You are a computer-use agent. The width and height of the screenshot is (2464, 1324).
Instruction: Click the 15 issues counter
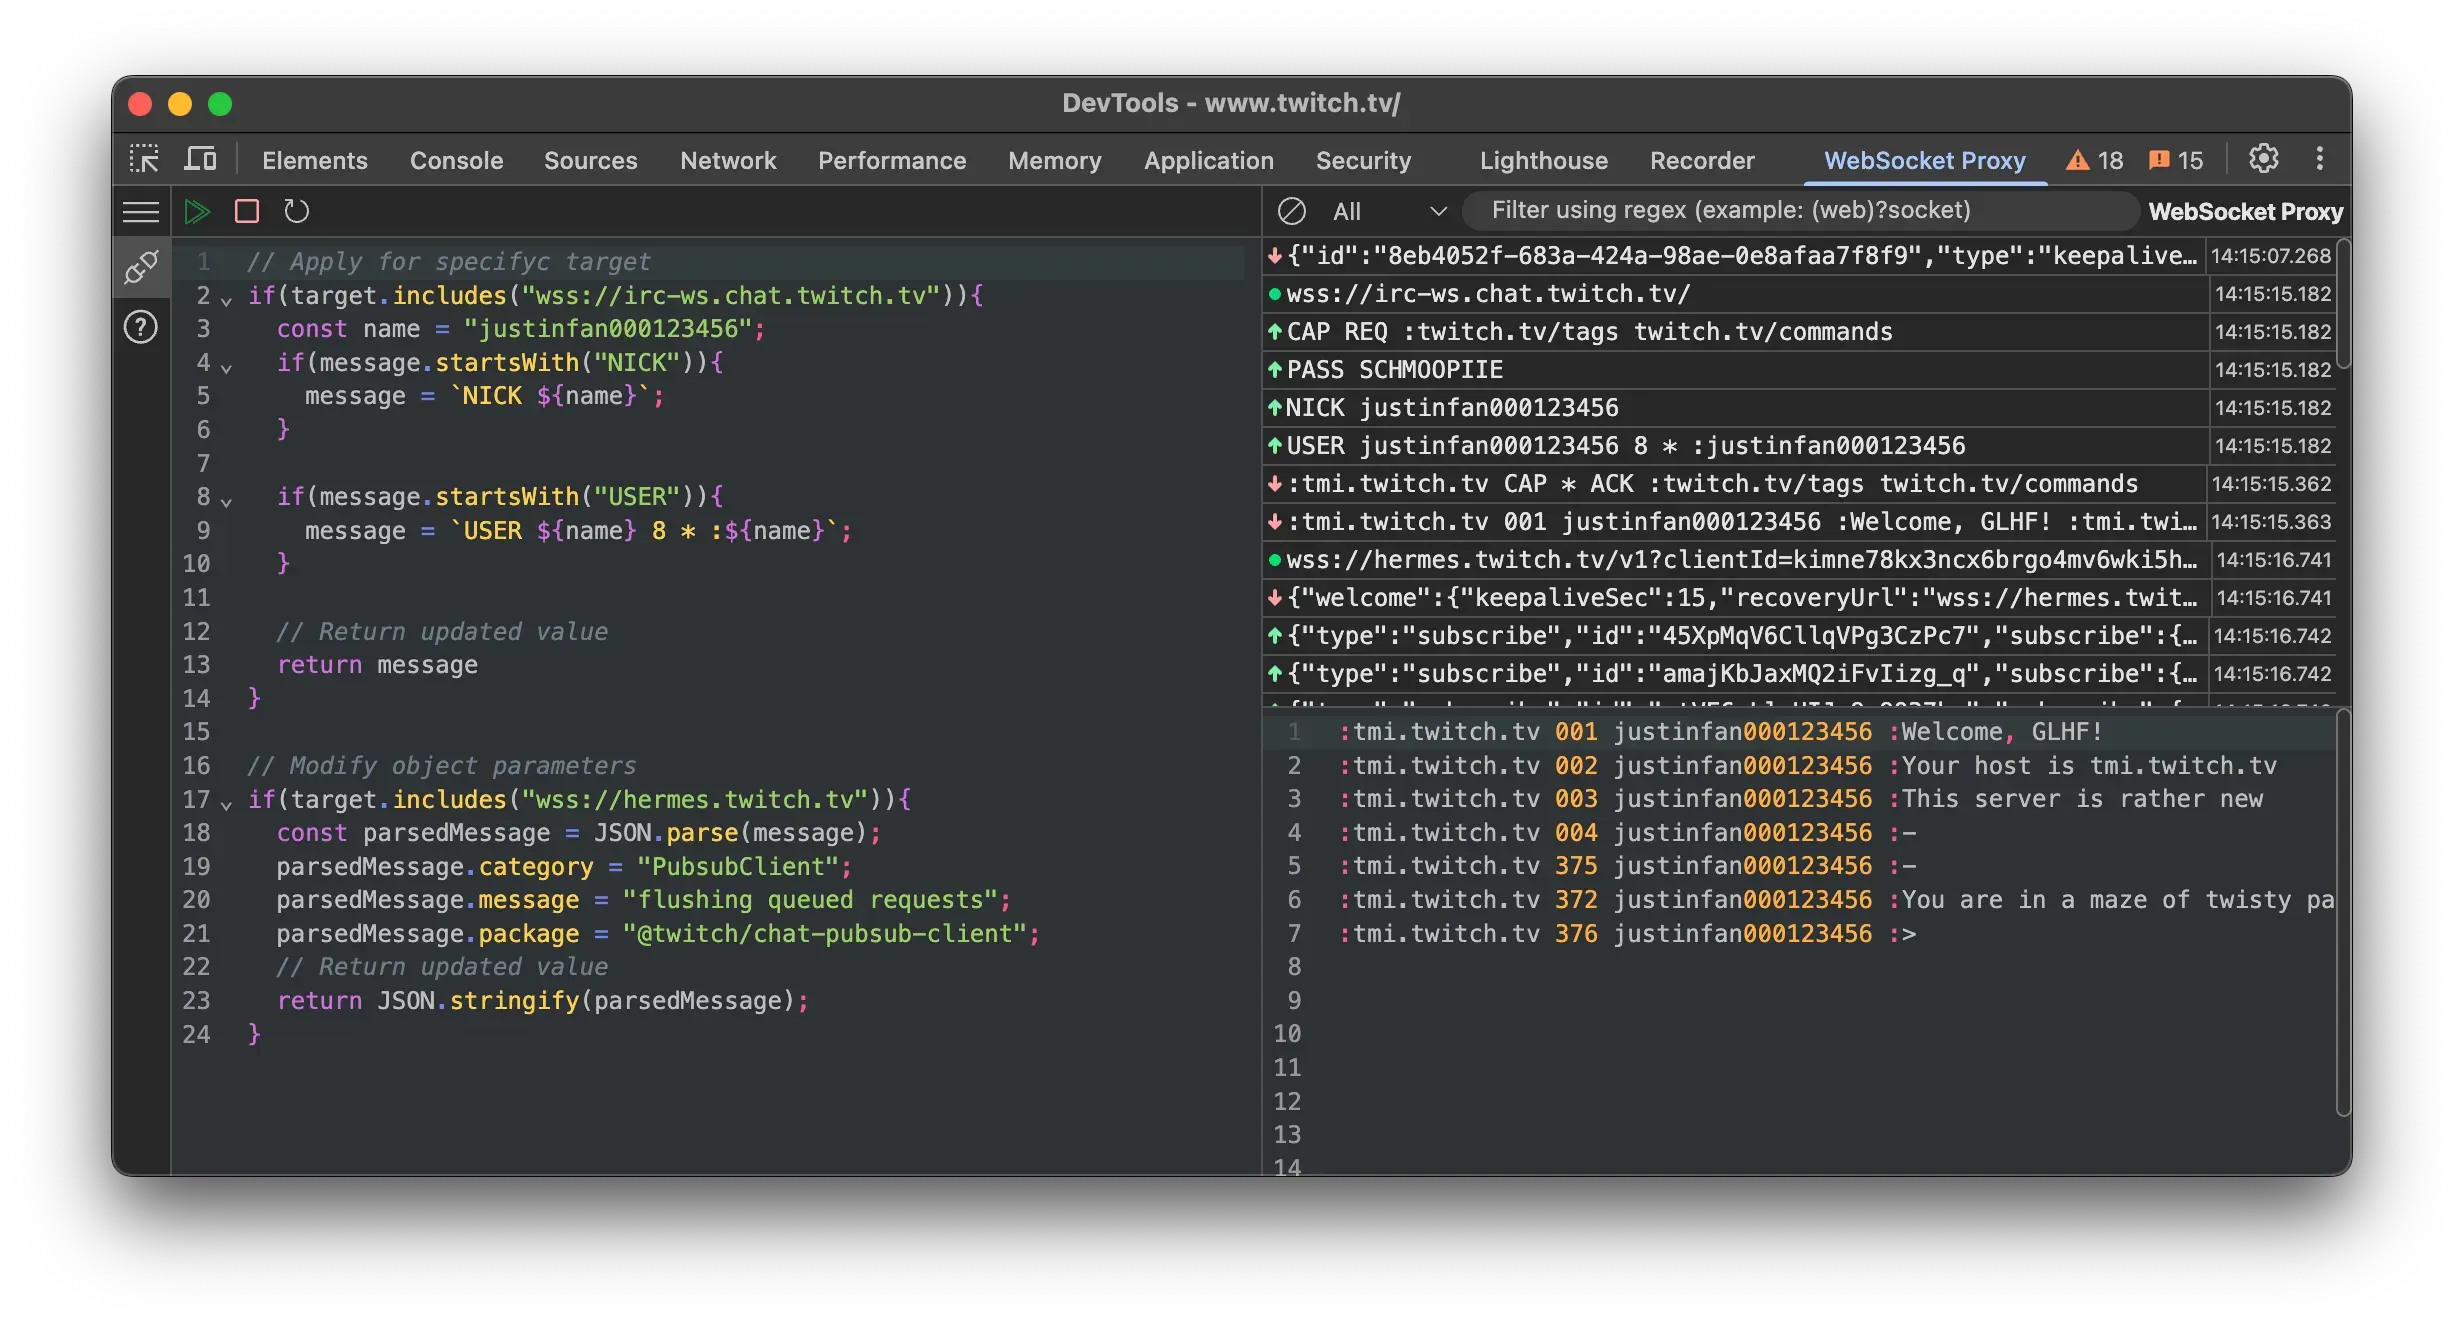point(2176,160)
